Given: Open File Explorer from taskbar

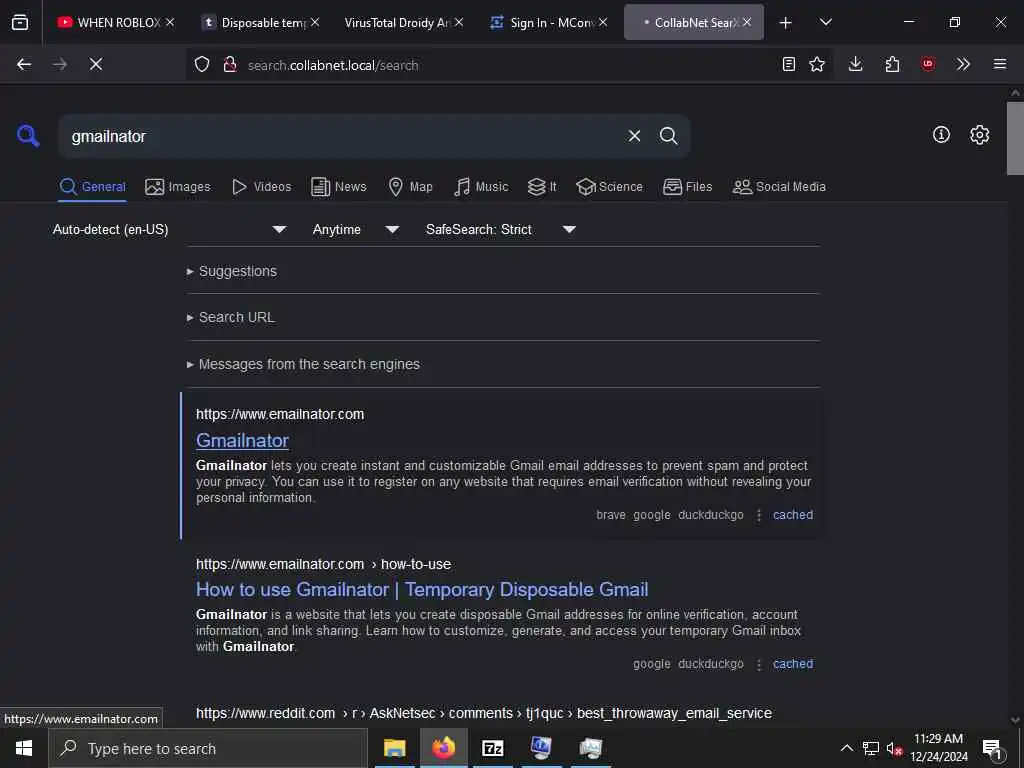Looking at the screenshot, I should click(394, 748).
